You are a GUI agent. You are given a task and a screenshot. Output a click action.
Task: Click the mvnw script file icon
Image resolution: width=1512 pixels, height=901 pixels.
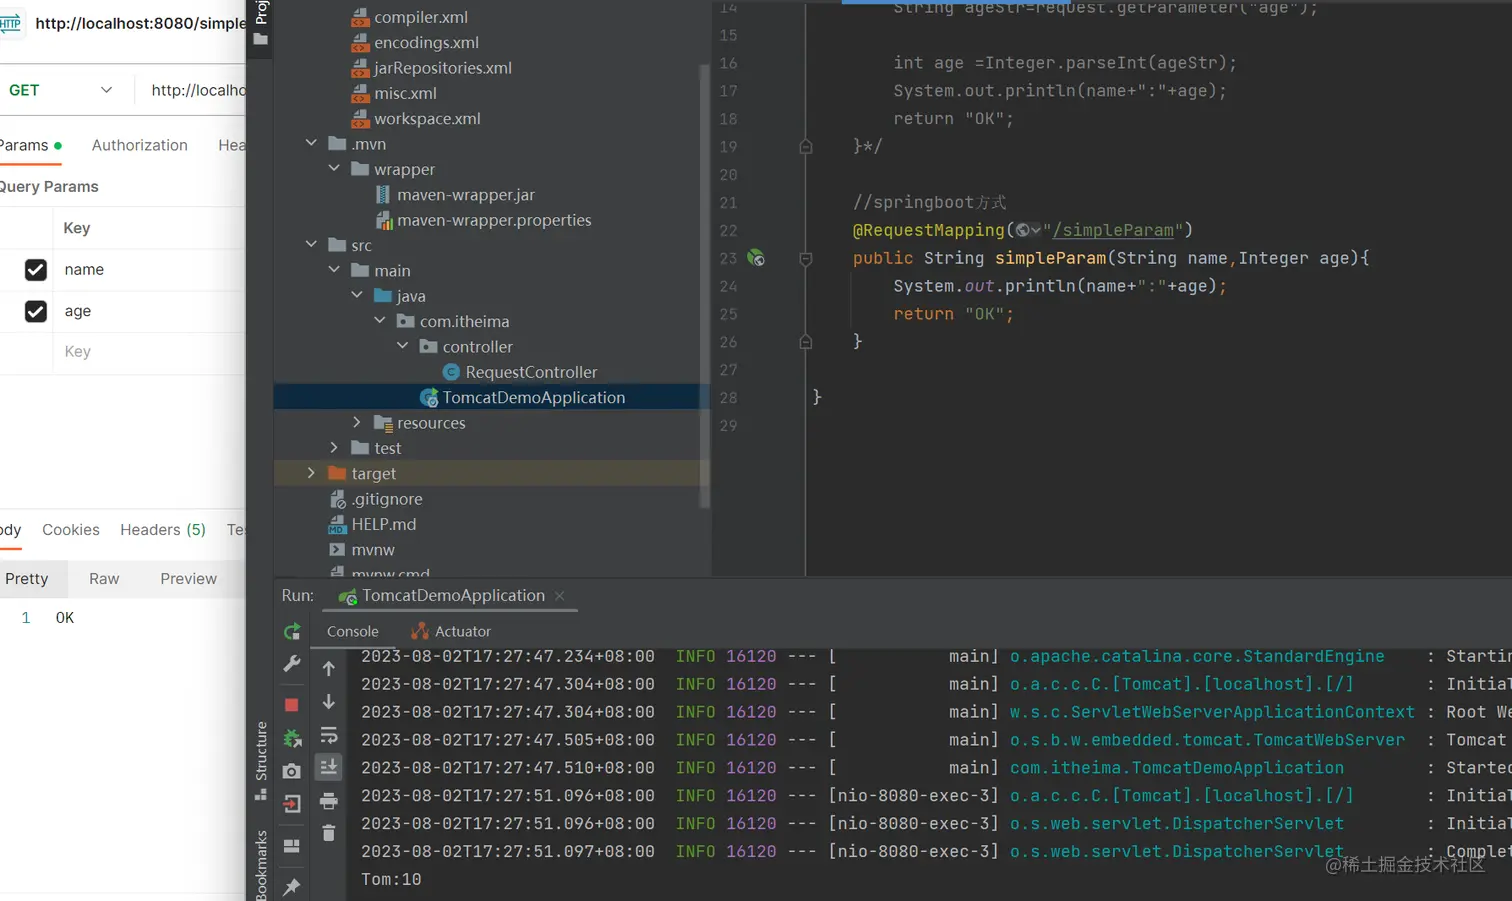point(338,550)
